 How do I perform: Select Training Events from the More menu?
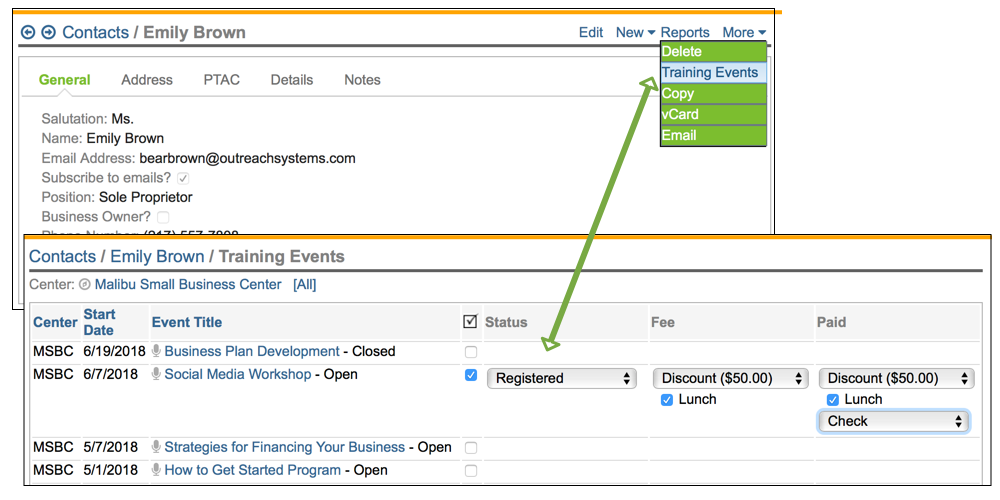[x=710, y=72]
